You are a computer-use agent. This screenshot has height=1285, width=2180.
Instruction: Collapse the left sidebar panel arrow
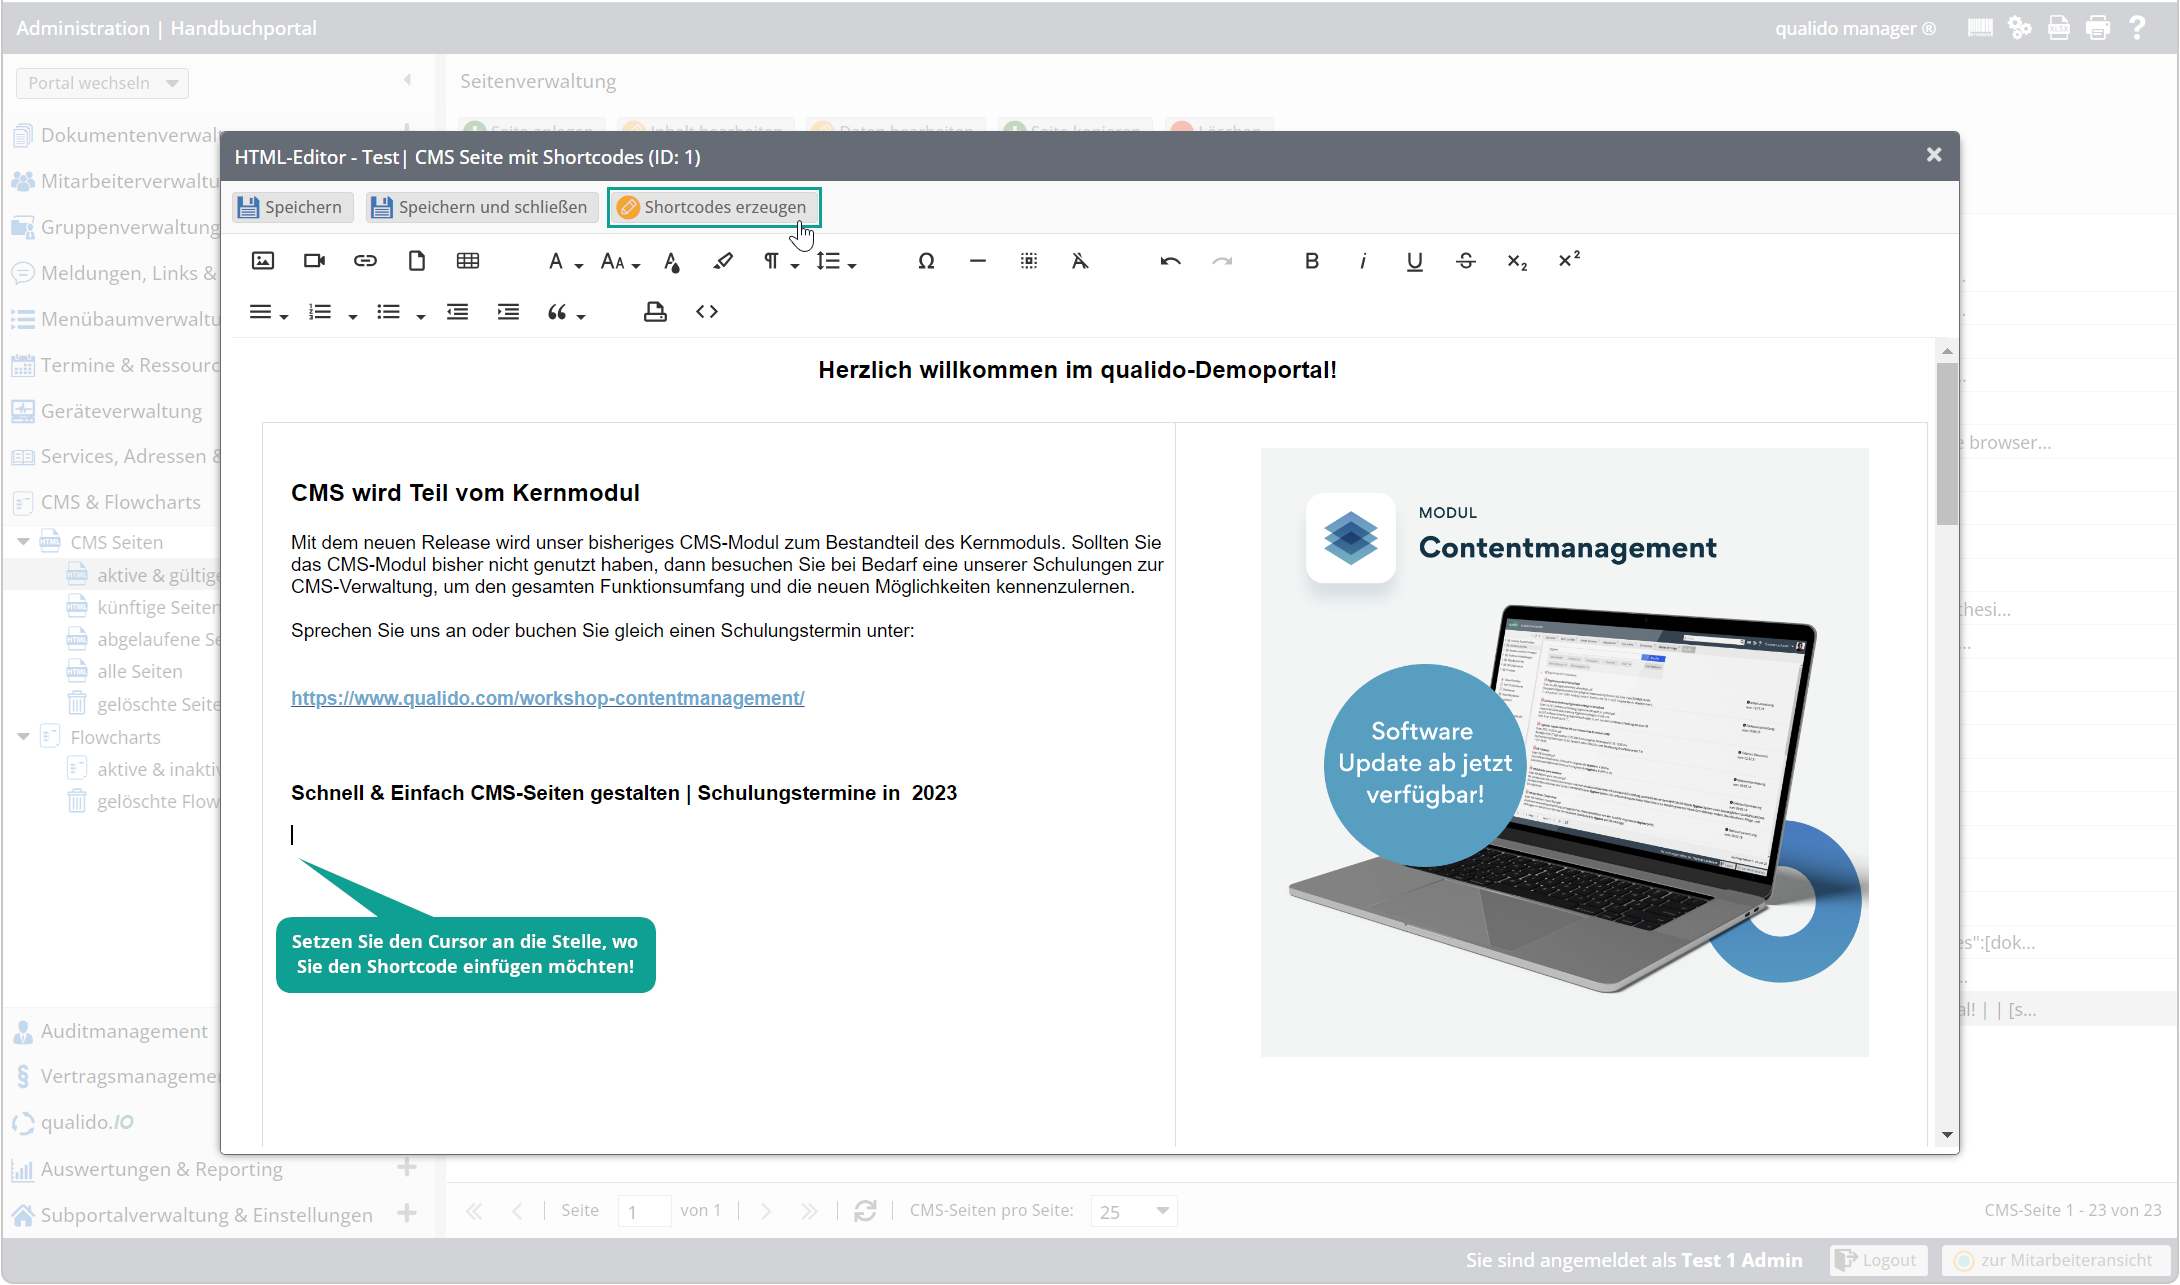[407, 80]
